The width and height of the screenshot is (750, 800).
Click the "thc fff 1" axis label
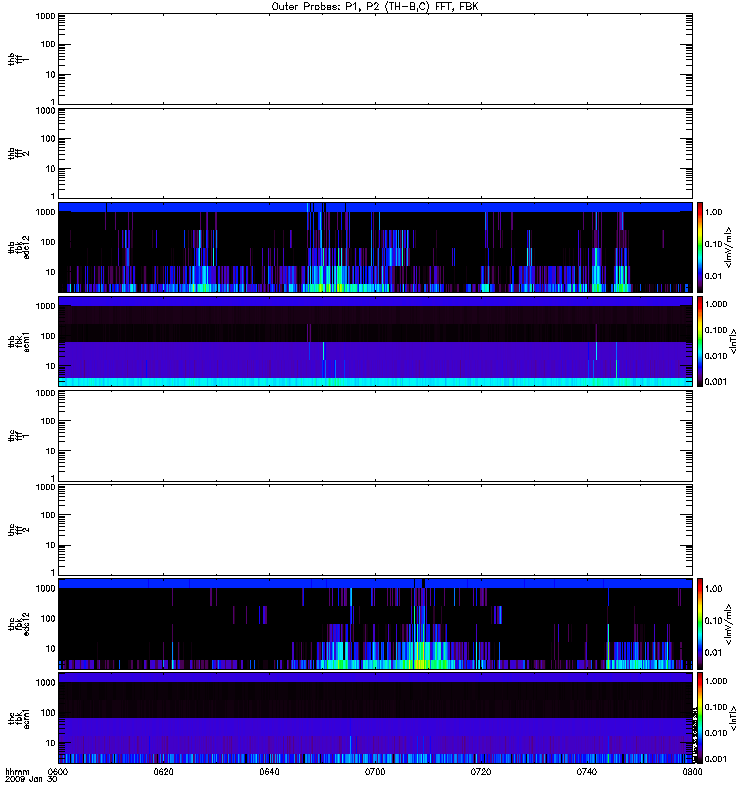pos(19,436)
